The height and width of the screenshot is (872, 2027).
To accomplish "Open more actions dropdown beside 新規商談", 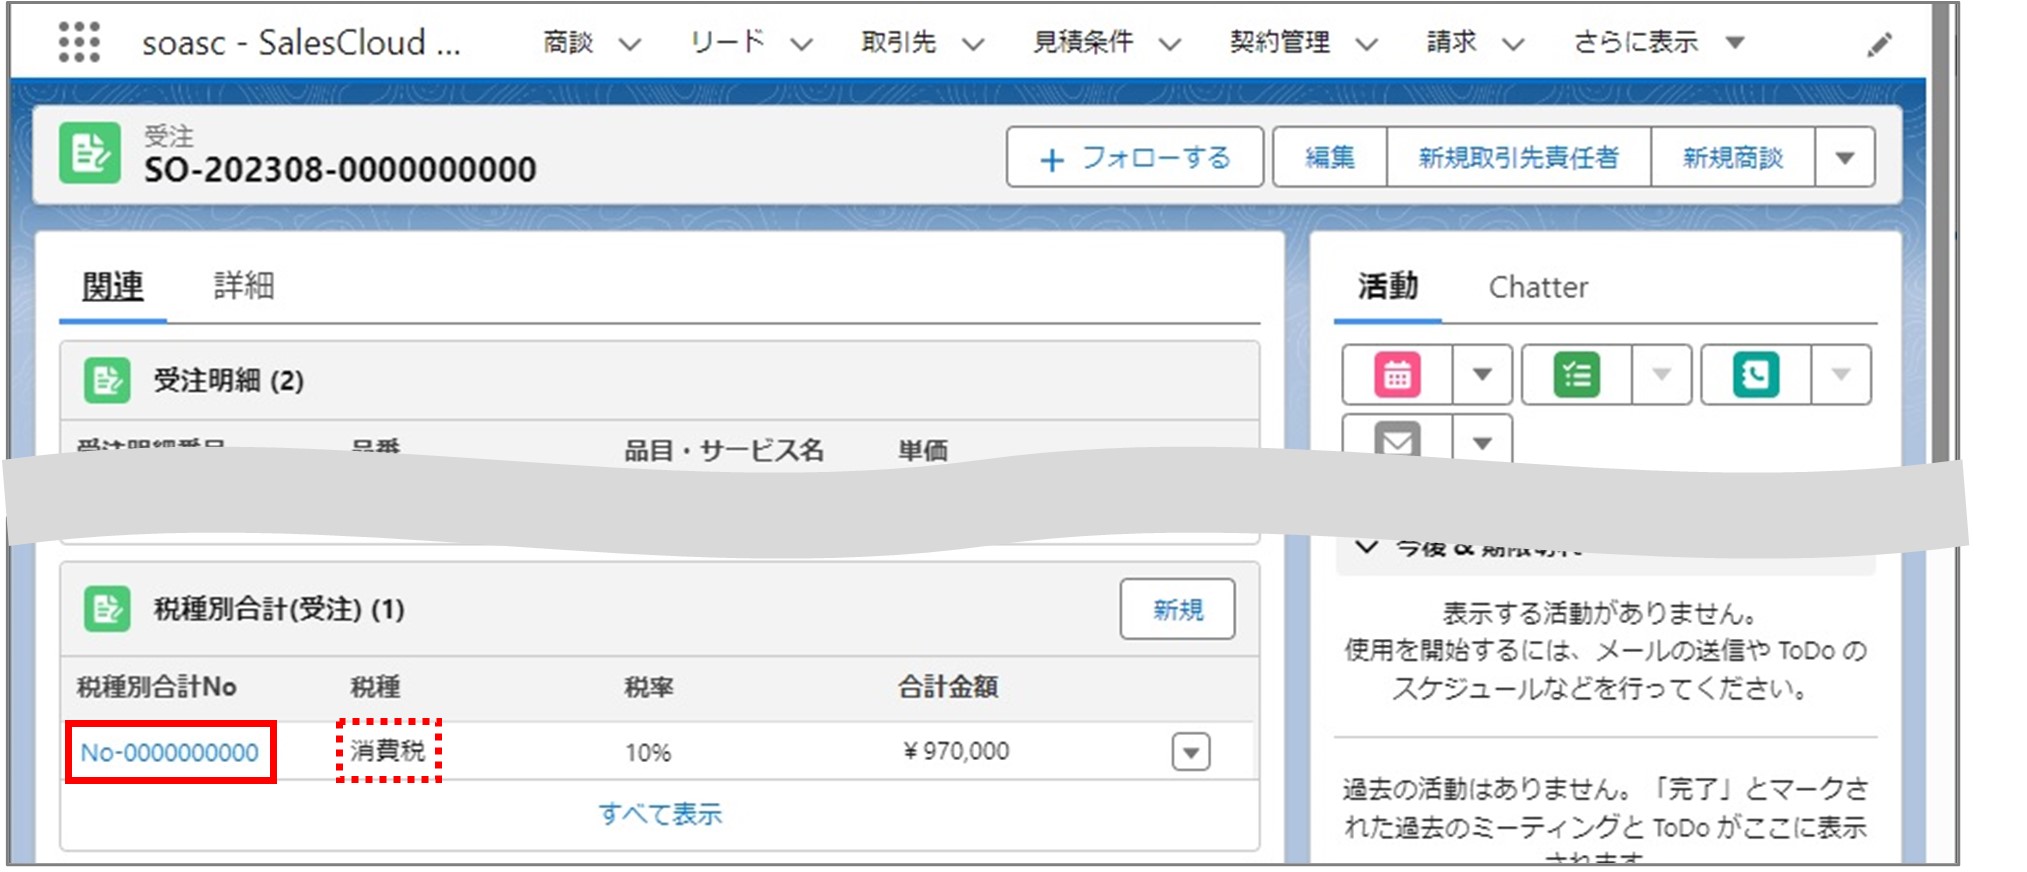I will [x=1845, y=157].
